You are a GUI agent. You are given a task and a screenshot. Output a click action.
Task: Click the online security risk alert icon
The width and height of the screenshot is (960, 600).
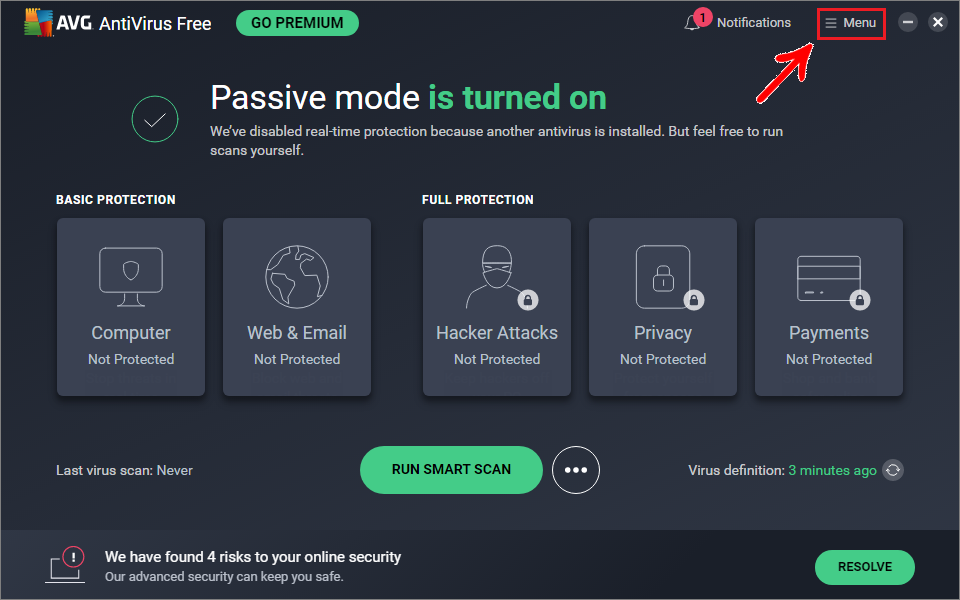[66, 564]
